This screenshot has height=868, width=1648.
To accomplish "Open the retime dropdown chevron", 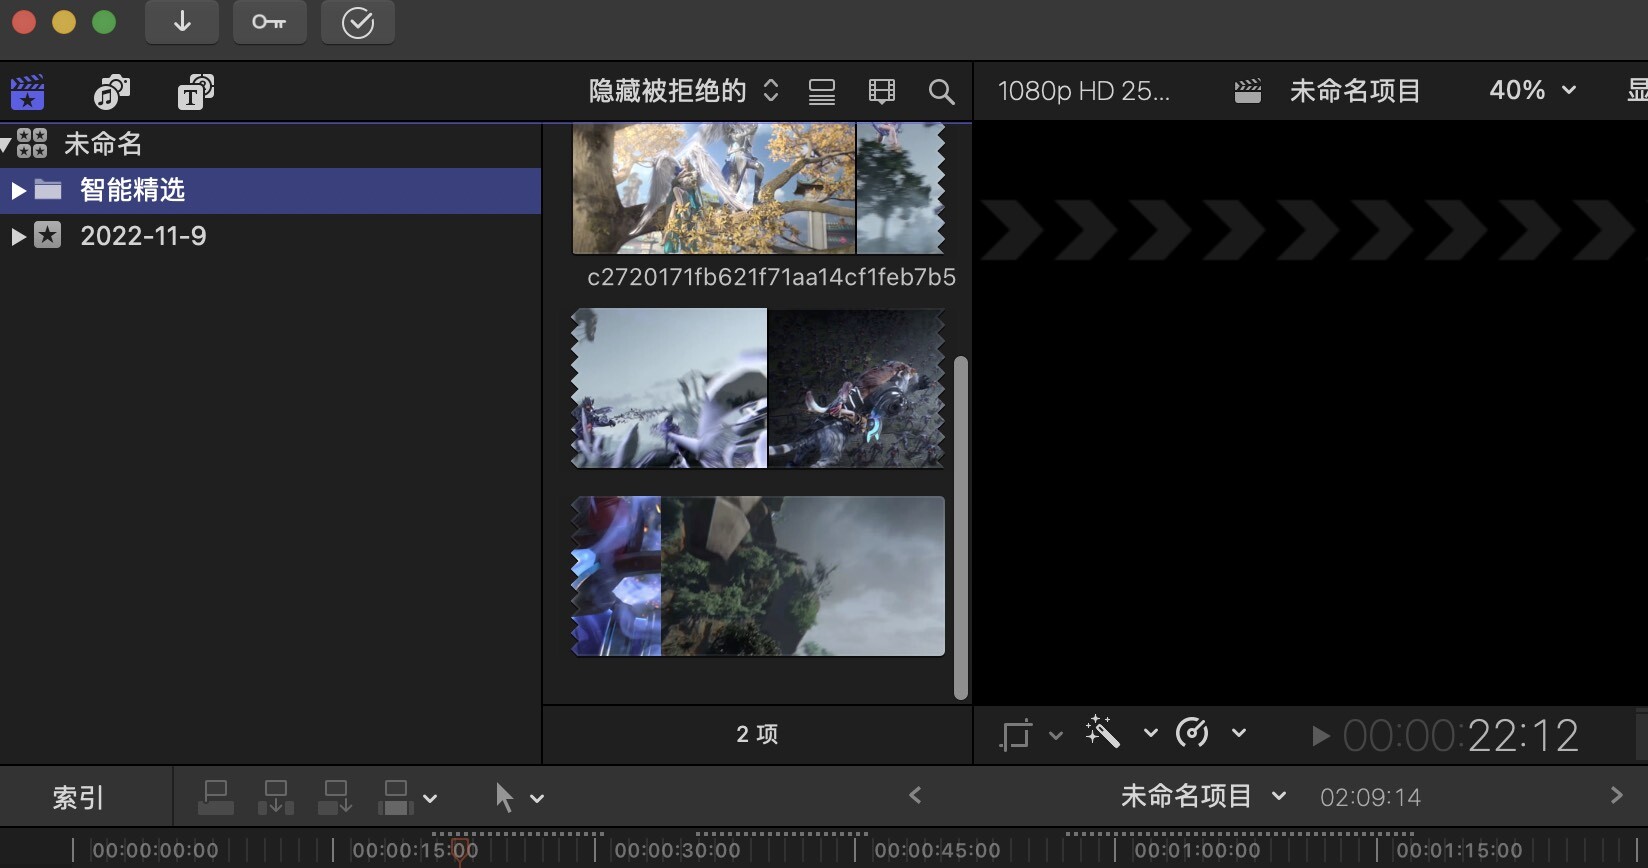I will pyautogui.click(x=1239, y=733).
